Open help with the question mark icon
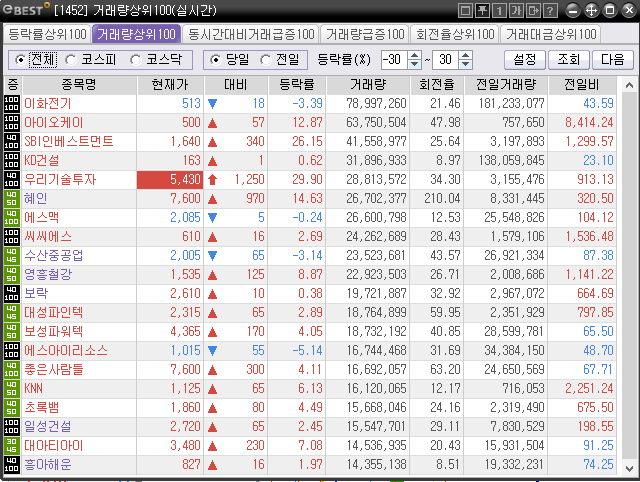Viewport: 640px width, 482px height. coord(551,11)
